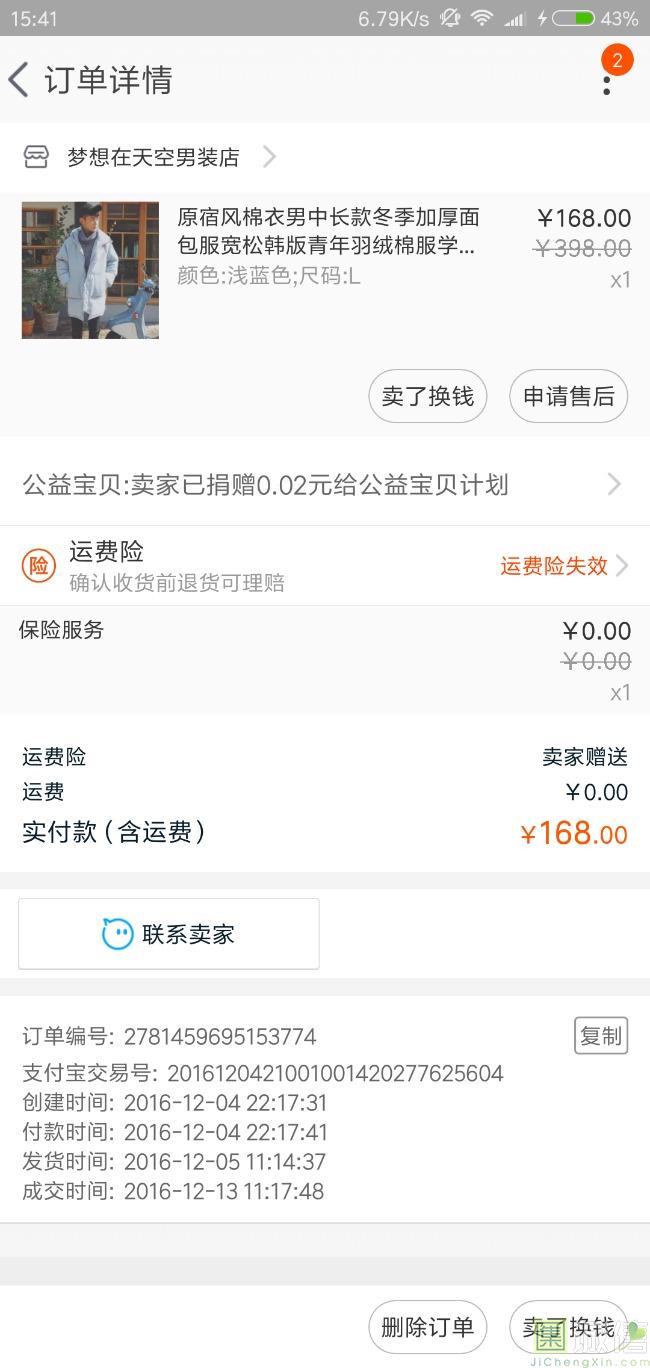Tap the blue chat face icon
Screen dimensions: 650x1368
[117, 934]
